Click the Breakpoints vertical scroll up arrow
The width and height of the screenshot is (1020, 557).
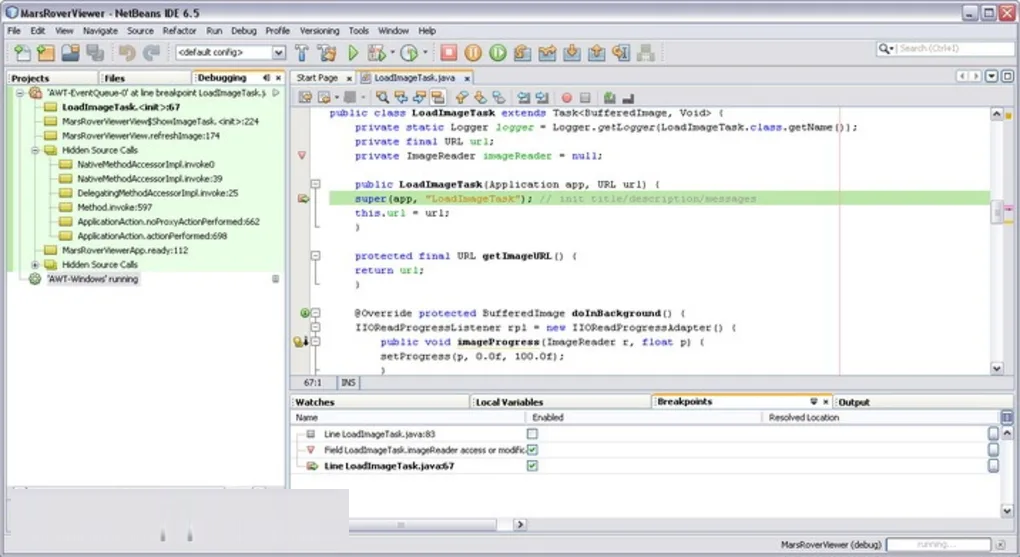1006,433
